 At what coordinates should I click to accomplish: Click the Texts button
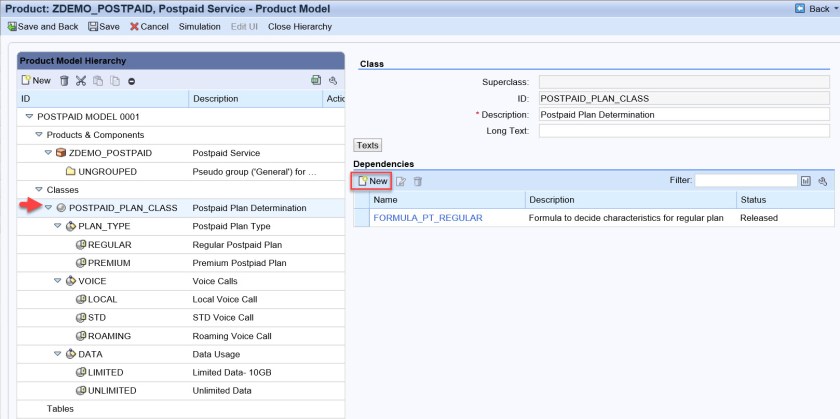(368, 146)
